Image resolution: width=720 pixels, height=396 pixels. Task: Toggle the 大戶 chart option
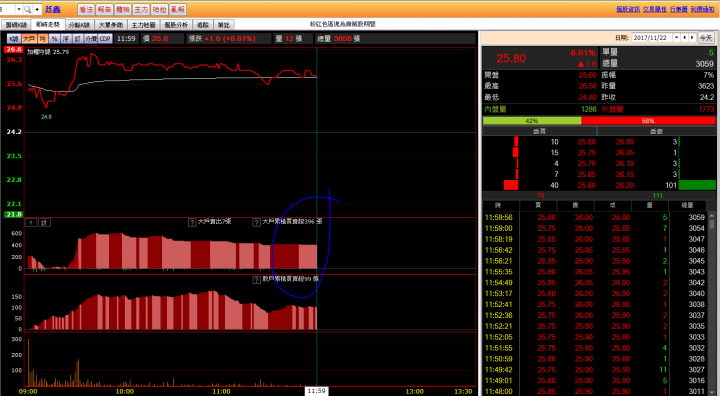coord(29,39)
